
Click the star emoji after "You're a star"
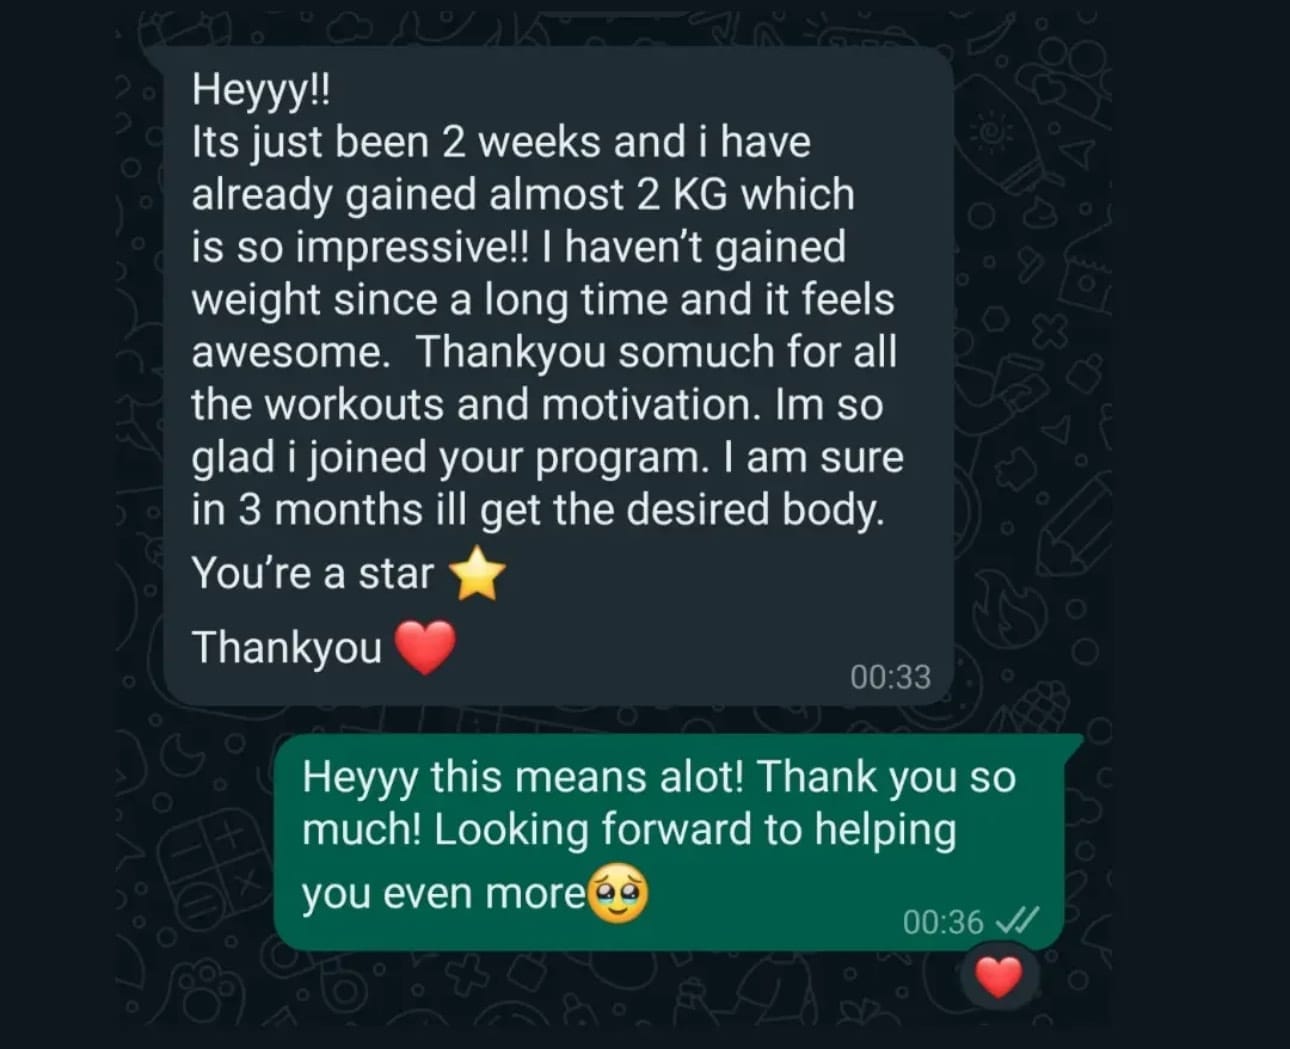tap(478, 573)
